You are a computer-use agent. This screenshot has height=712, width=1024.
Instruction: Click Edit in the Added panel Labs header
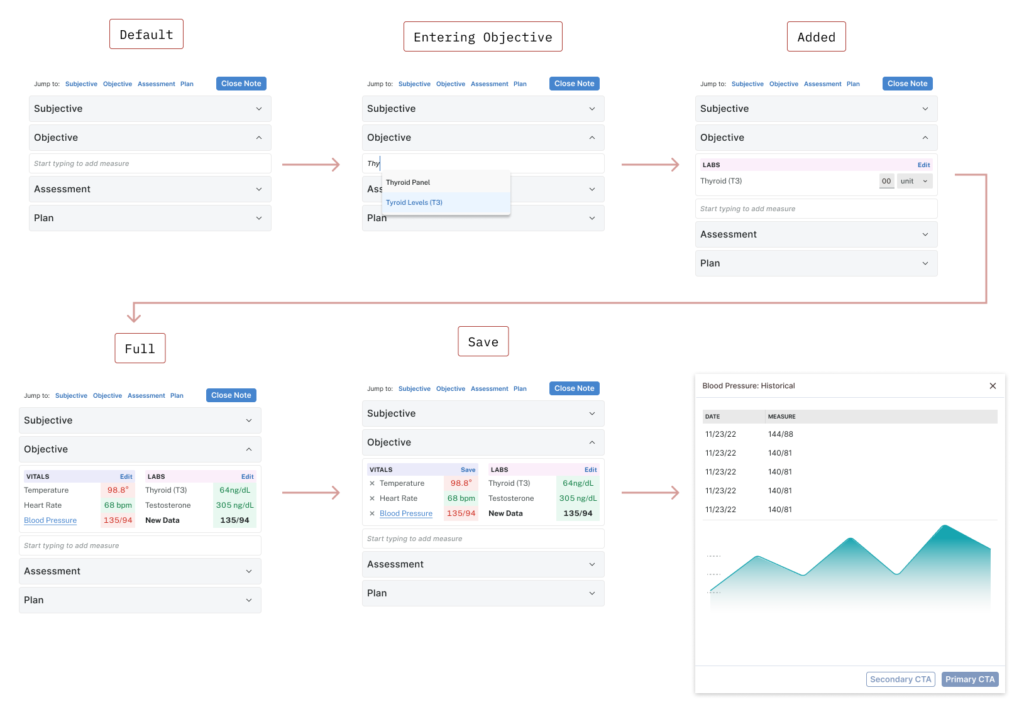pos(923,165)
